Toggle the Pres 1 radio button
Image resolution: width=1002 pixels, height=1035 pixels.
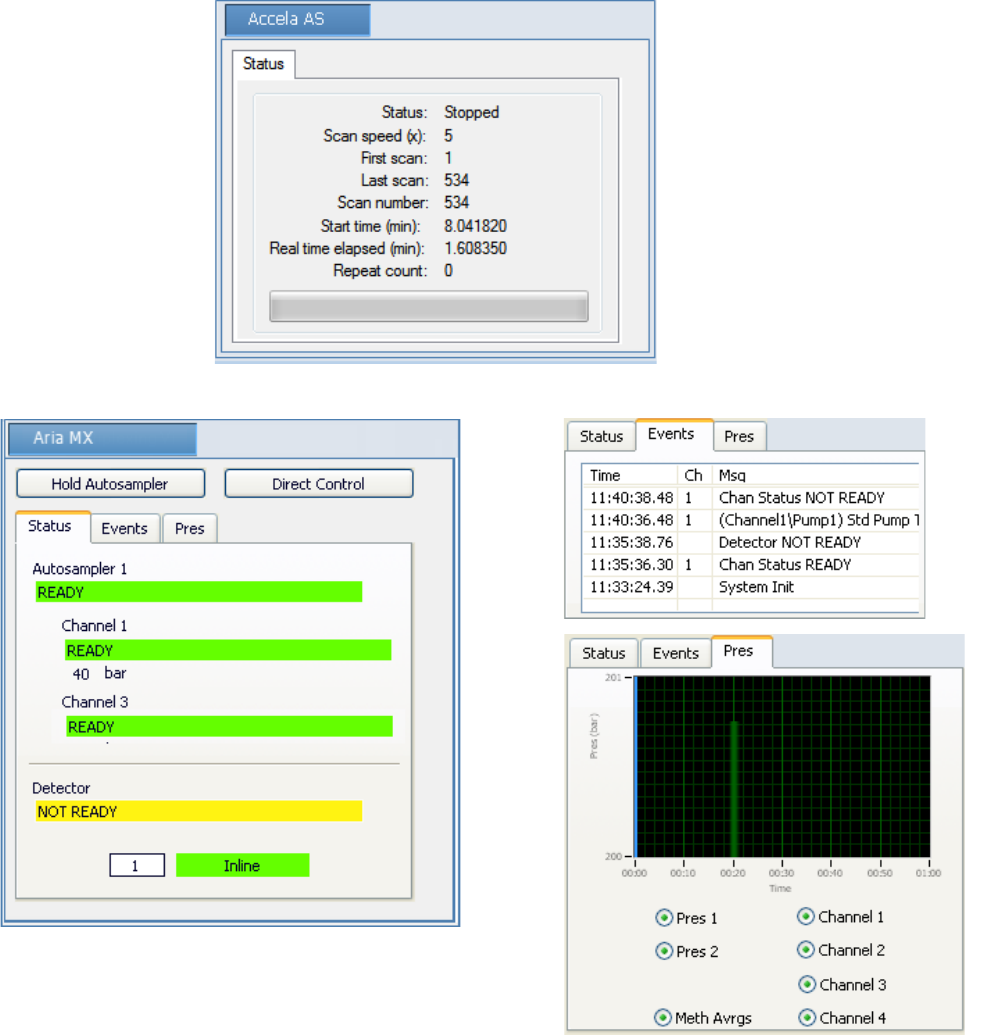pos(663,918)
